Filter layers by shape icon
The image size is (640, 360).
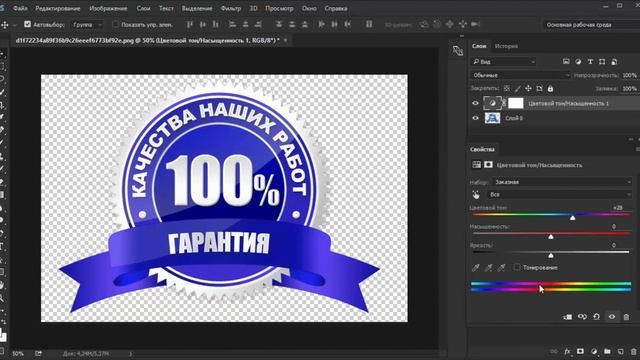tap(602, 62)
